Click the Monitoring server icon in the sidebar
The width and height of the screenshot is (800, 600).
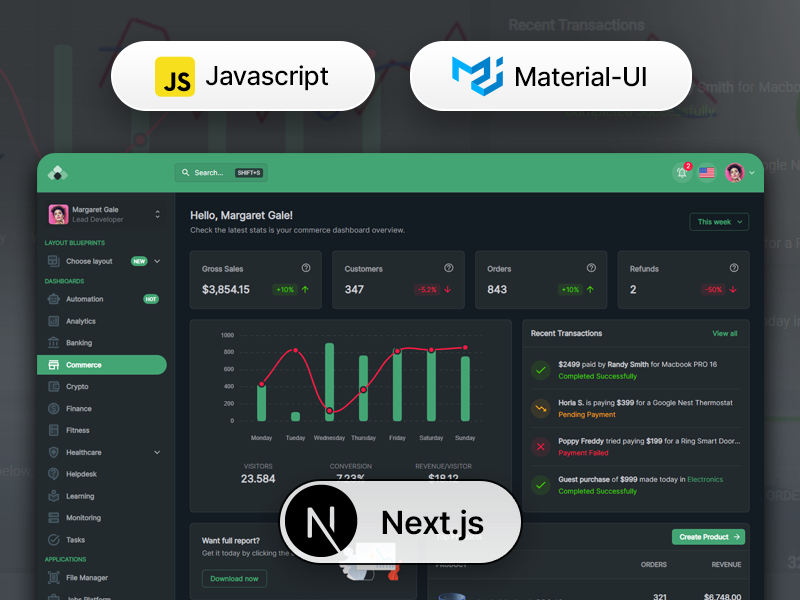coord(54,517)
